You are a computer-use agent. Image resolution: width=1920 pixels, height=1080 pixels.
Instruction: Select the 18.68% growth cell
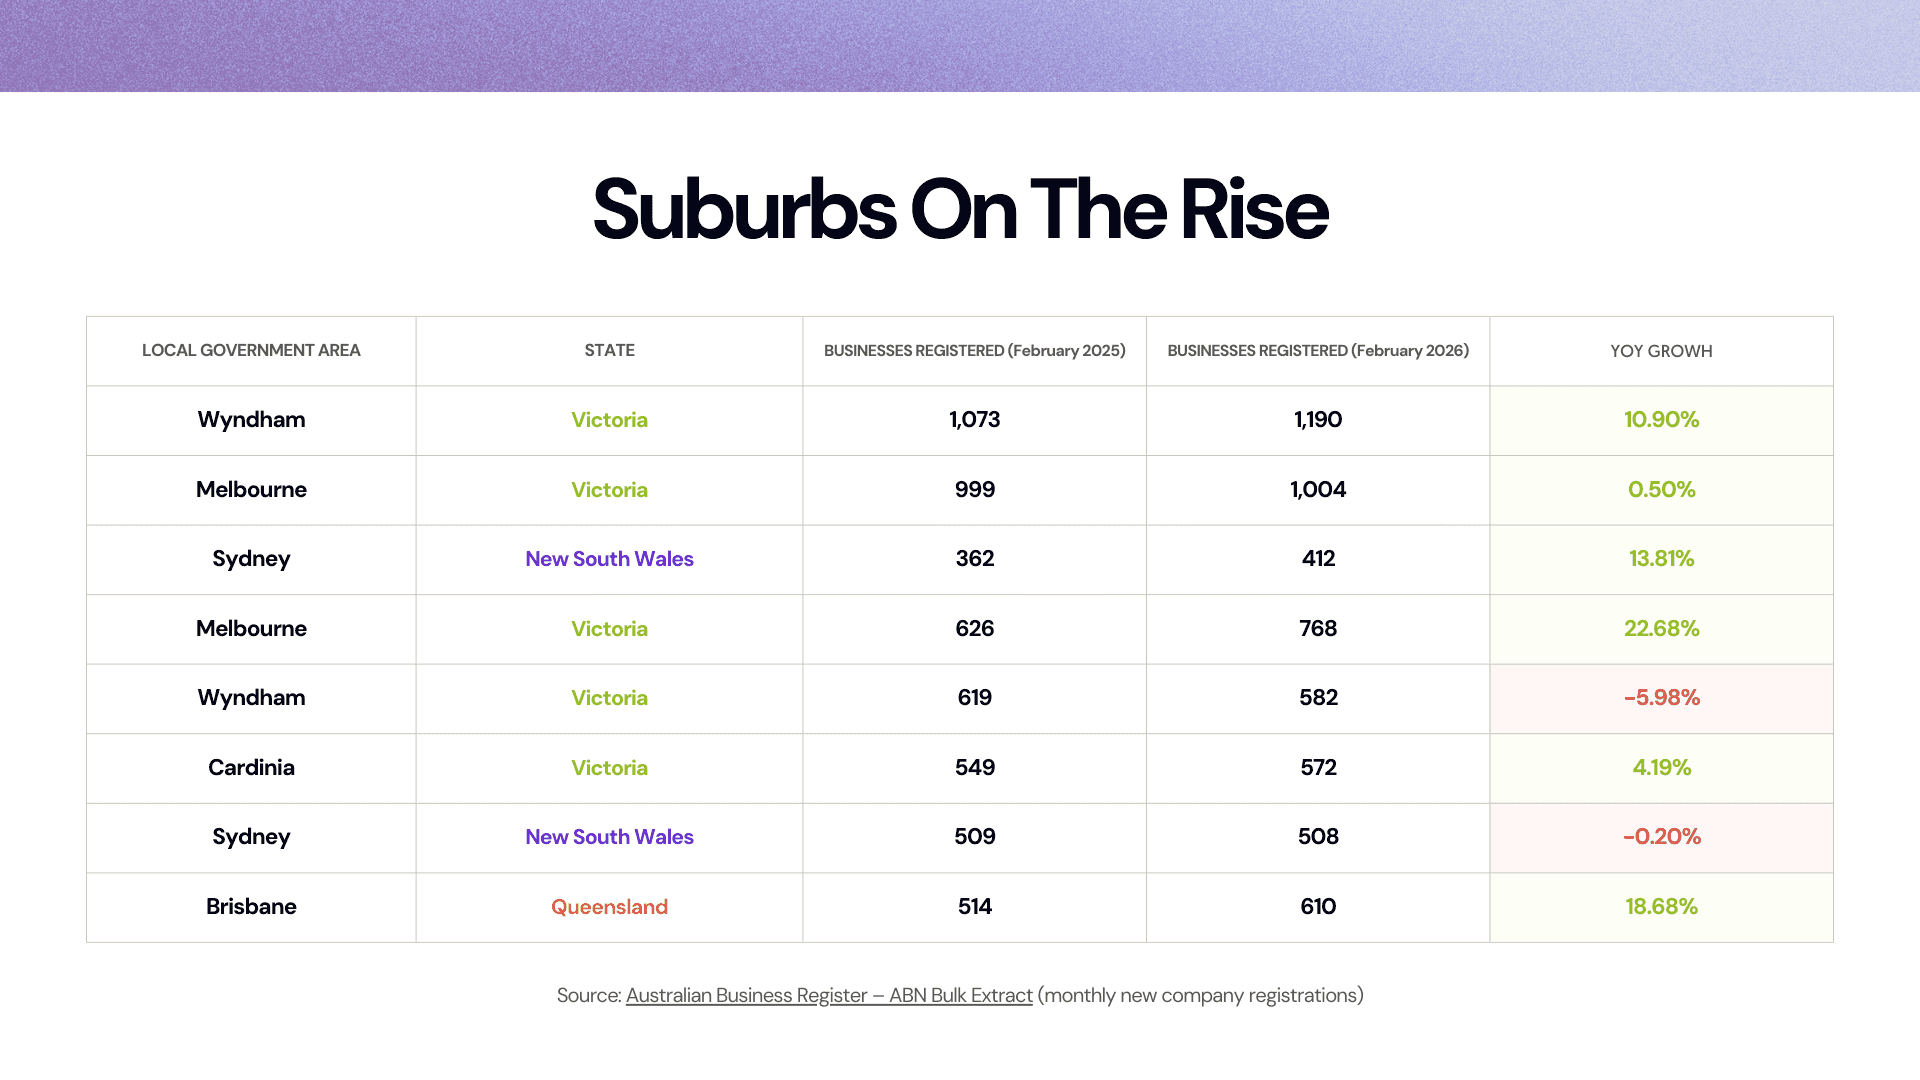coord(1661,907)
